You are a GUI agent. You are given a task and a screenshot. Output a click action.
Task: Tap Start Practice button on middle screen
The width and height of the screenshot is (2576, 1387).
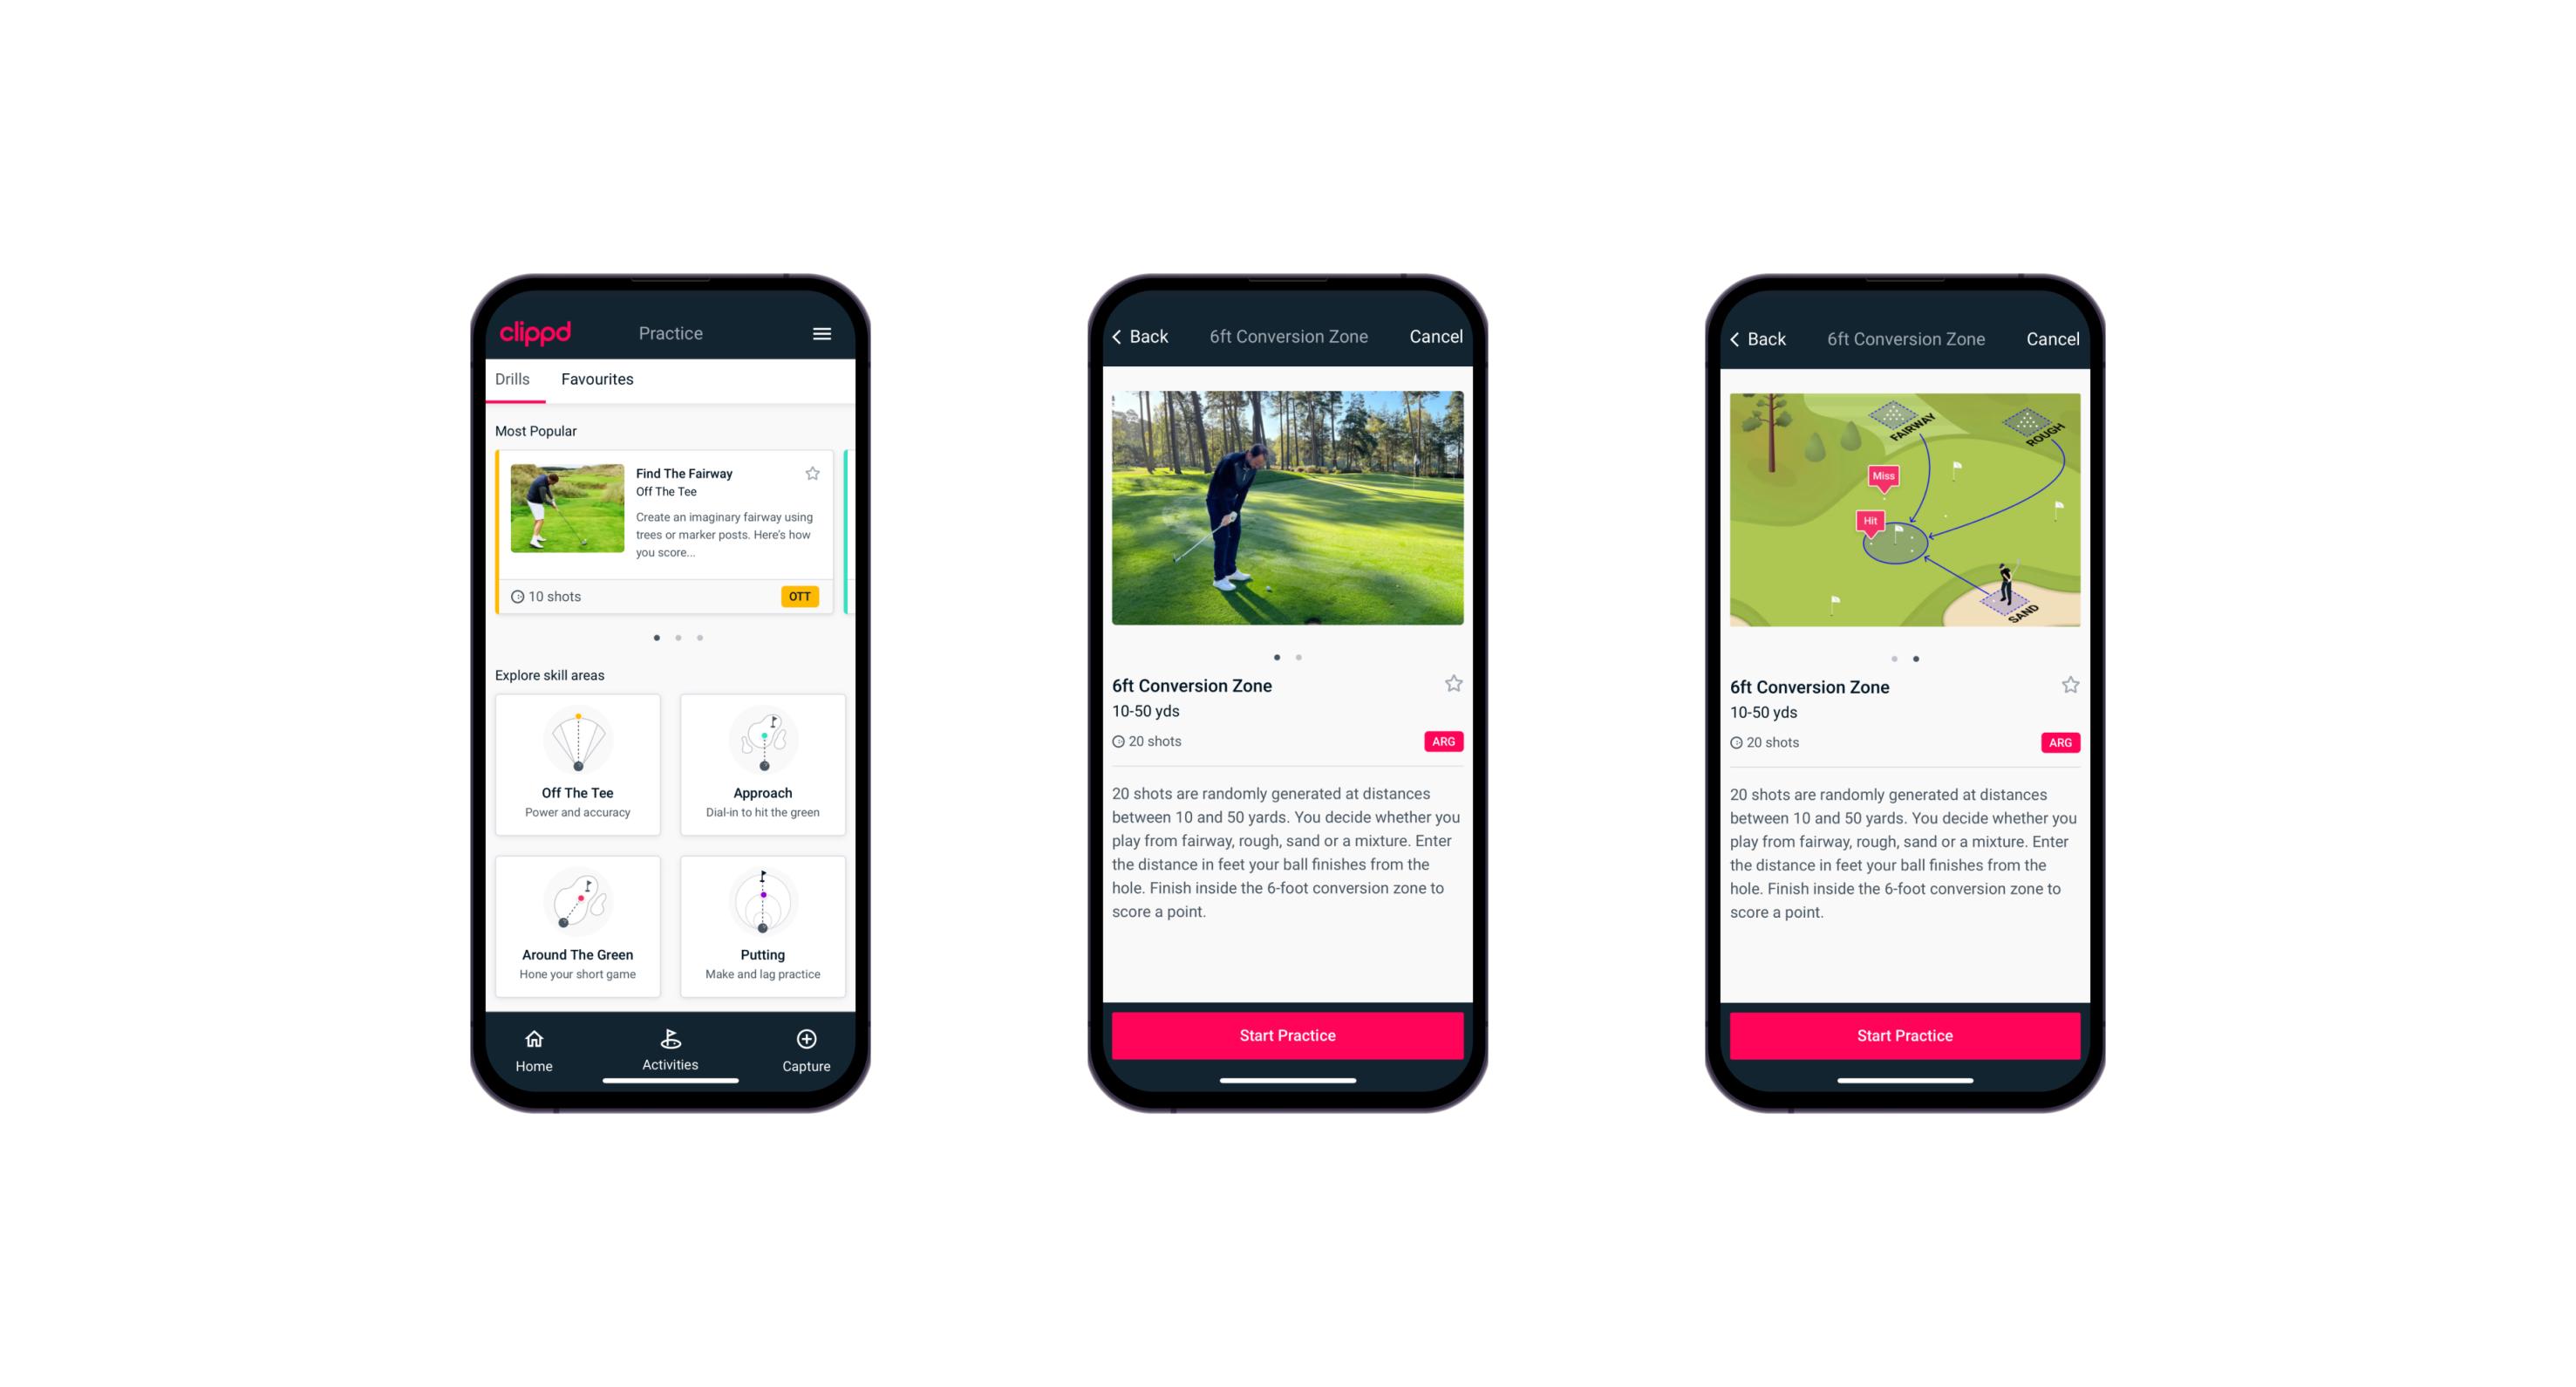[1287, 1035]
